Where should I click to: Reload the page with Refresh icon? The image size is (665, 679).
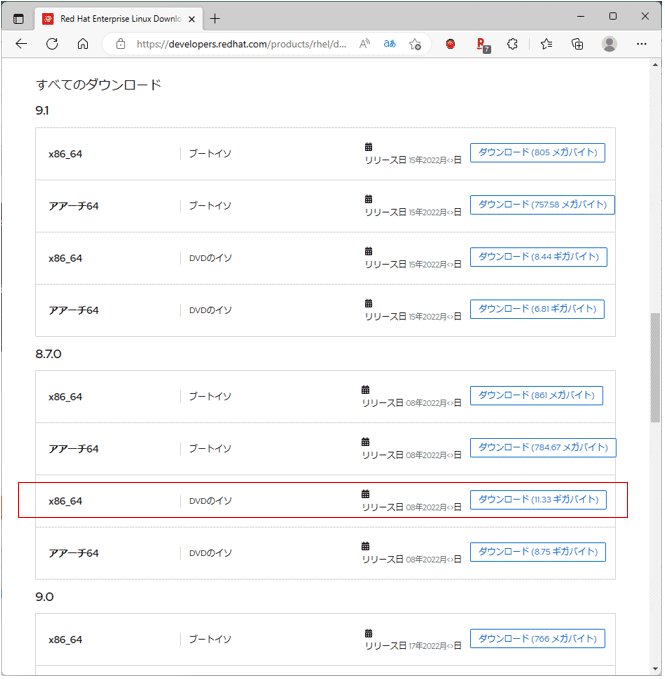52,44
